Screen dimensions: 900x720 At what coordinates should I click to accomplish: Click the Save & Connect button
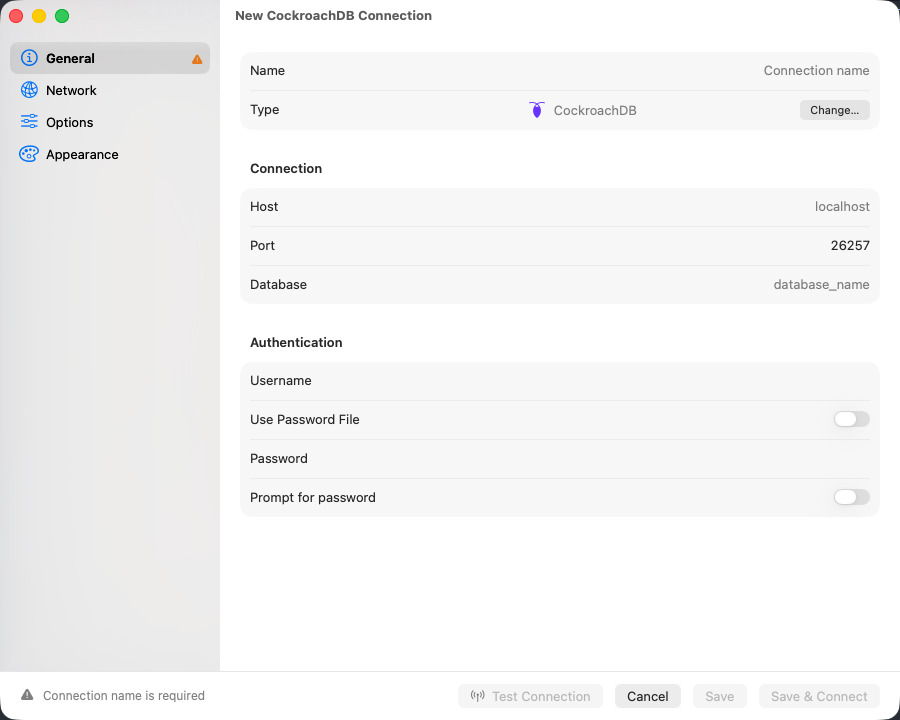(x=819, y=696)
